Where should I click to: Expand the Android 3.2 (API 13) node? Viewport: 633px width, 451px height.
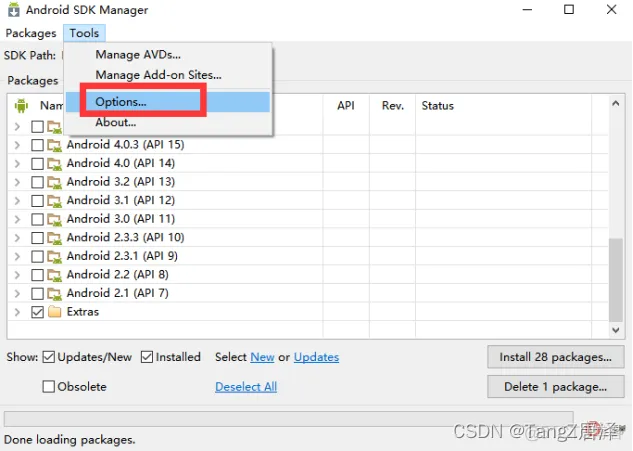17,182
